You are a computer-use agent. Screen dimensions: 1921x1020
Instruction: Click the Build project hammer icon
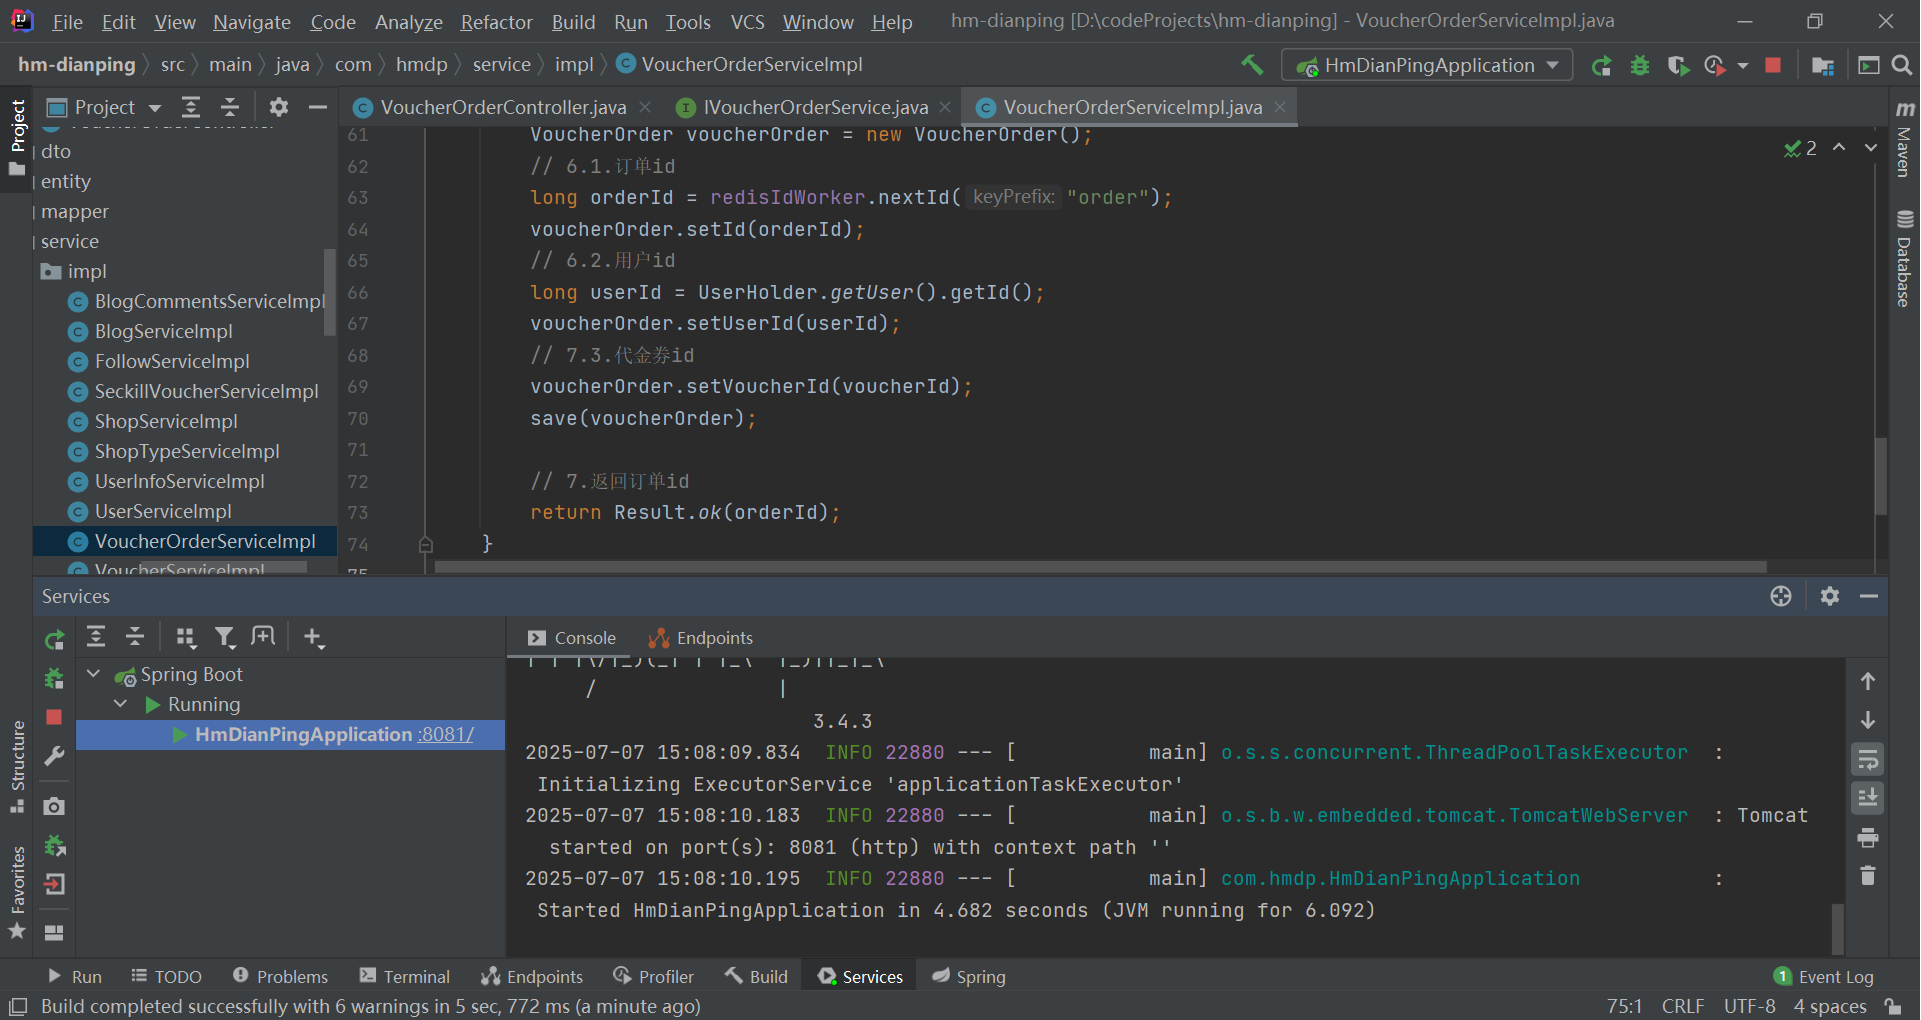[x=1252, y=65]
